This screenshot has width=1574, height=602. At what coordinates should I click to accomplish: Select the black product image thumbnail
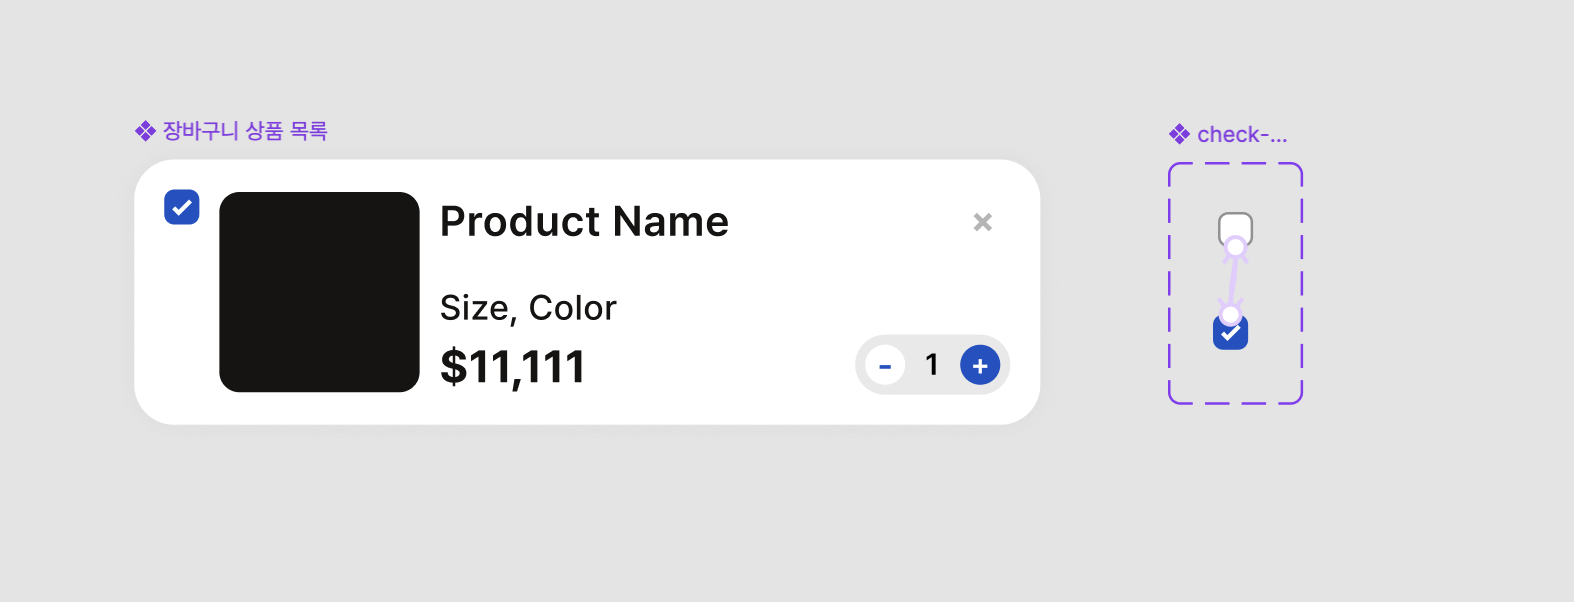(319, 292)
